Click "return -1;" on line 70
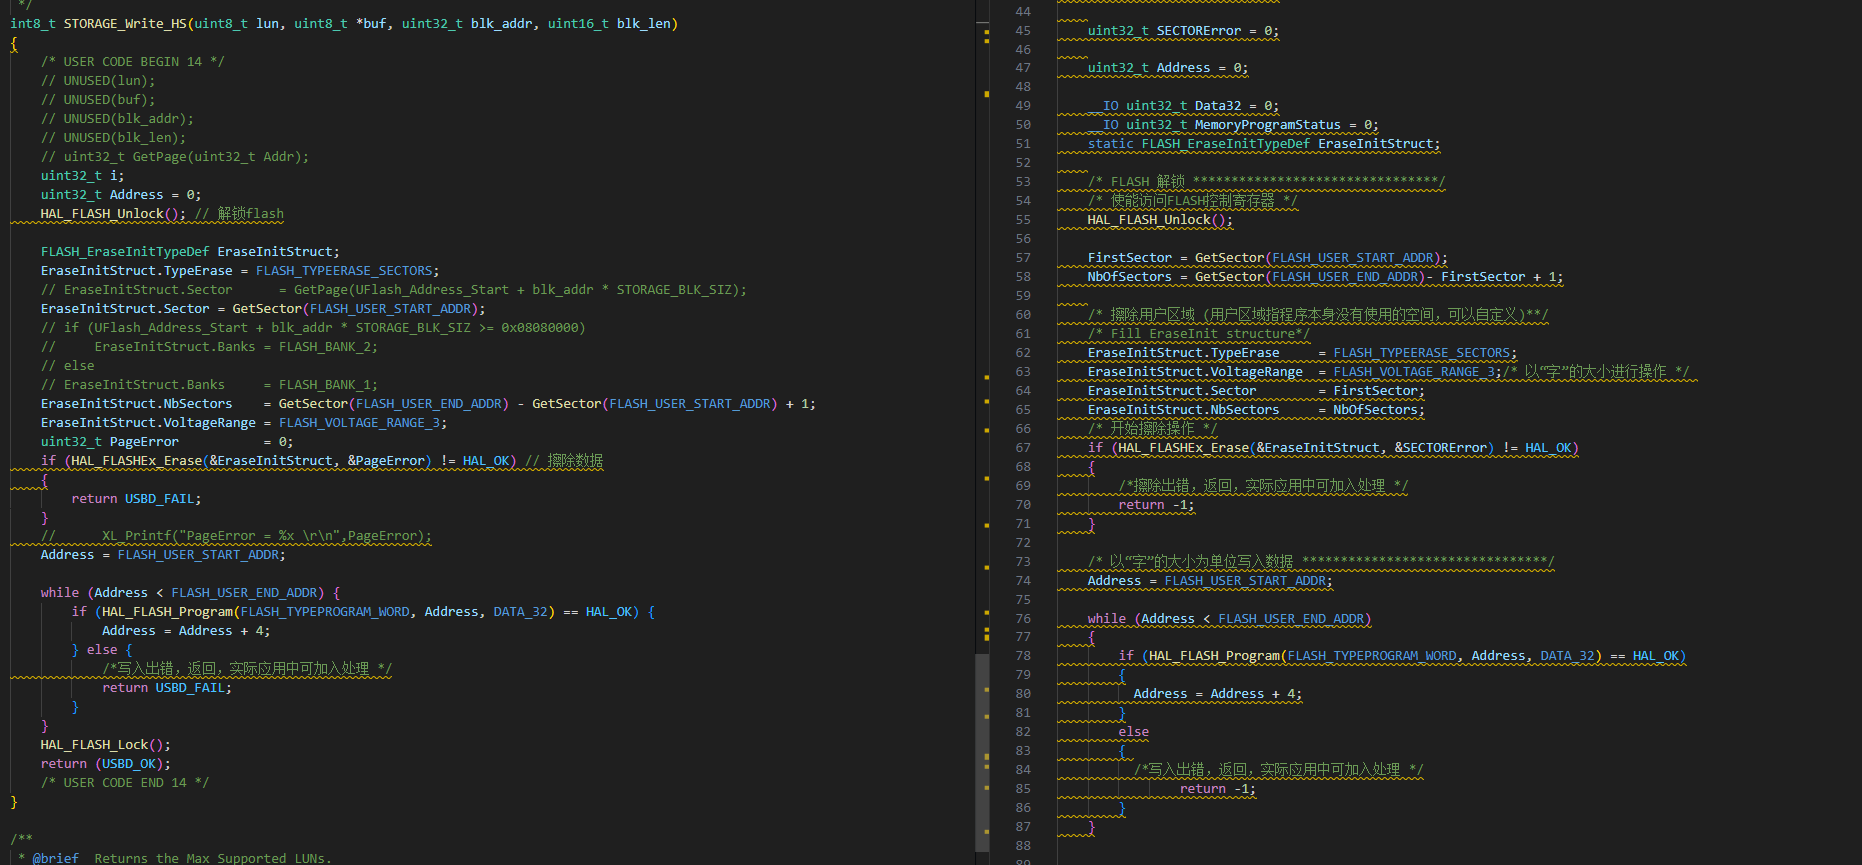 [x=1156, y=504]
